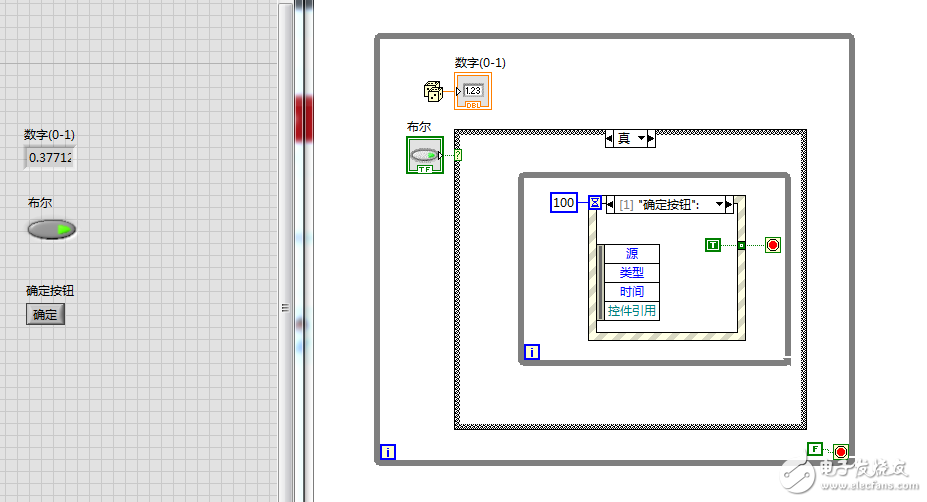Click the 时间 event data node item
Screen dimensions: 927x502
[632, 292]
